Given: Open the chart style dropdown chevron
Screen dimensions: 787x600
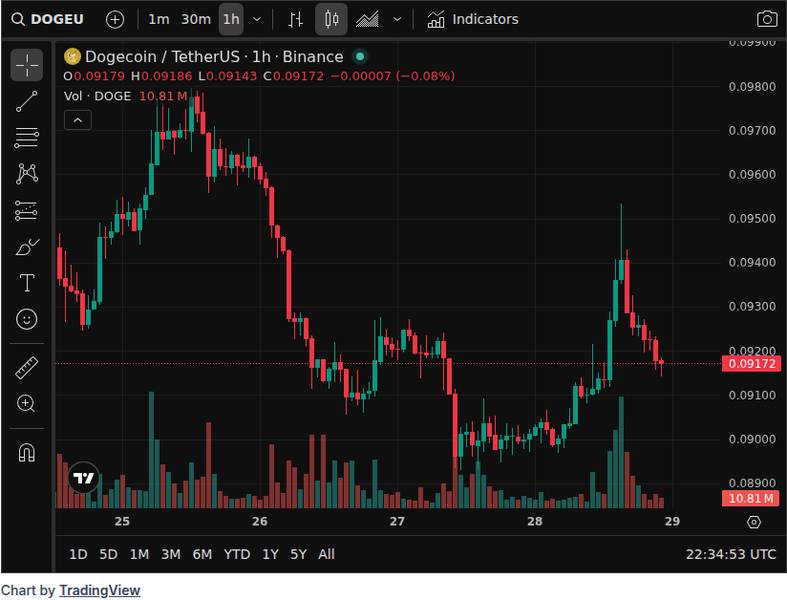Looking at the screenshot, I should coord(397,20).
